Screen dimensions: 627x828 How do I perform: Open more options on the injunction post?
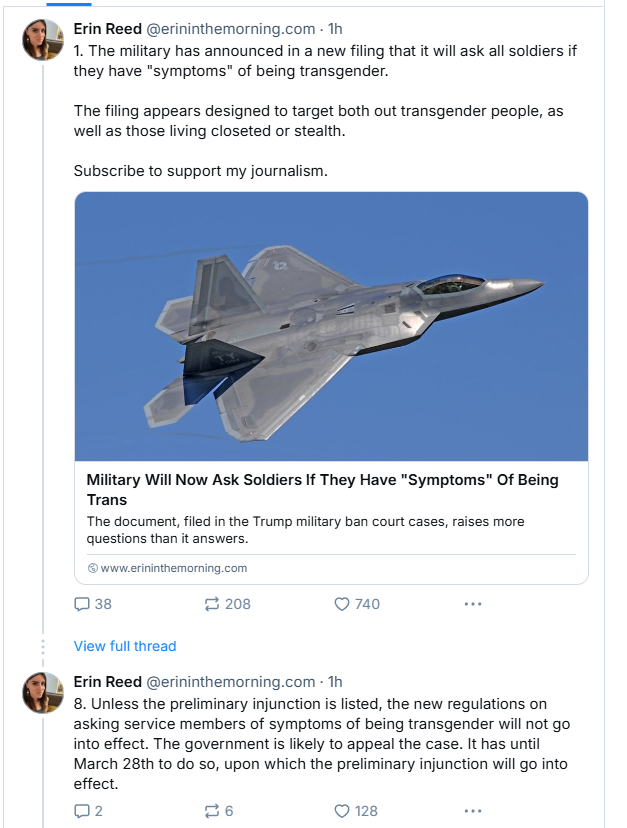pyautogui.click(x=473, y=811)
